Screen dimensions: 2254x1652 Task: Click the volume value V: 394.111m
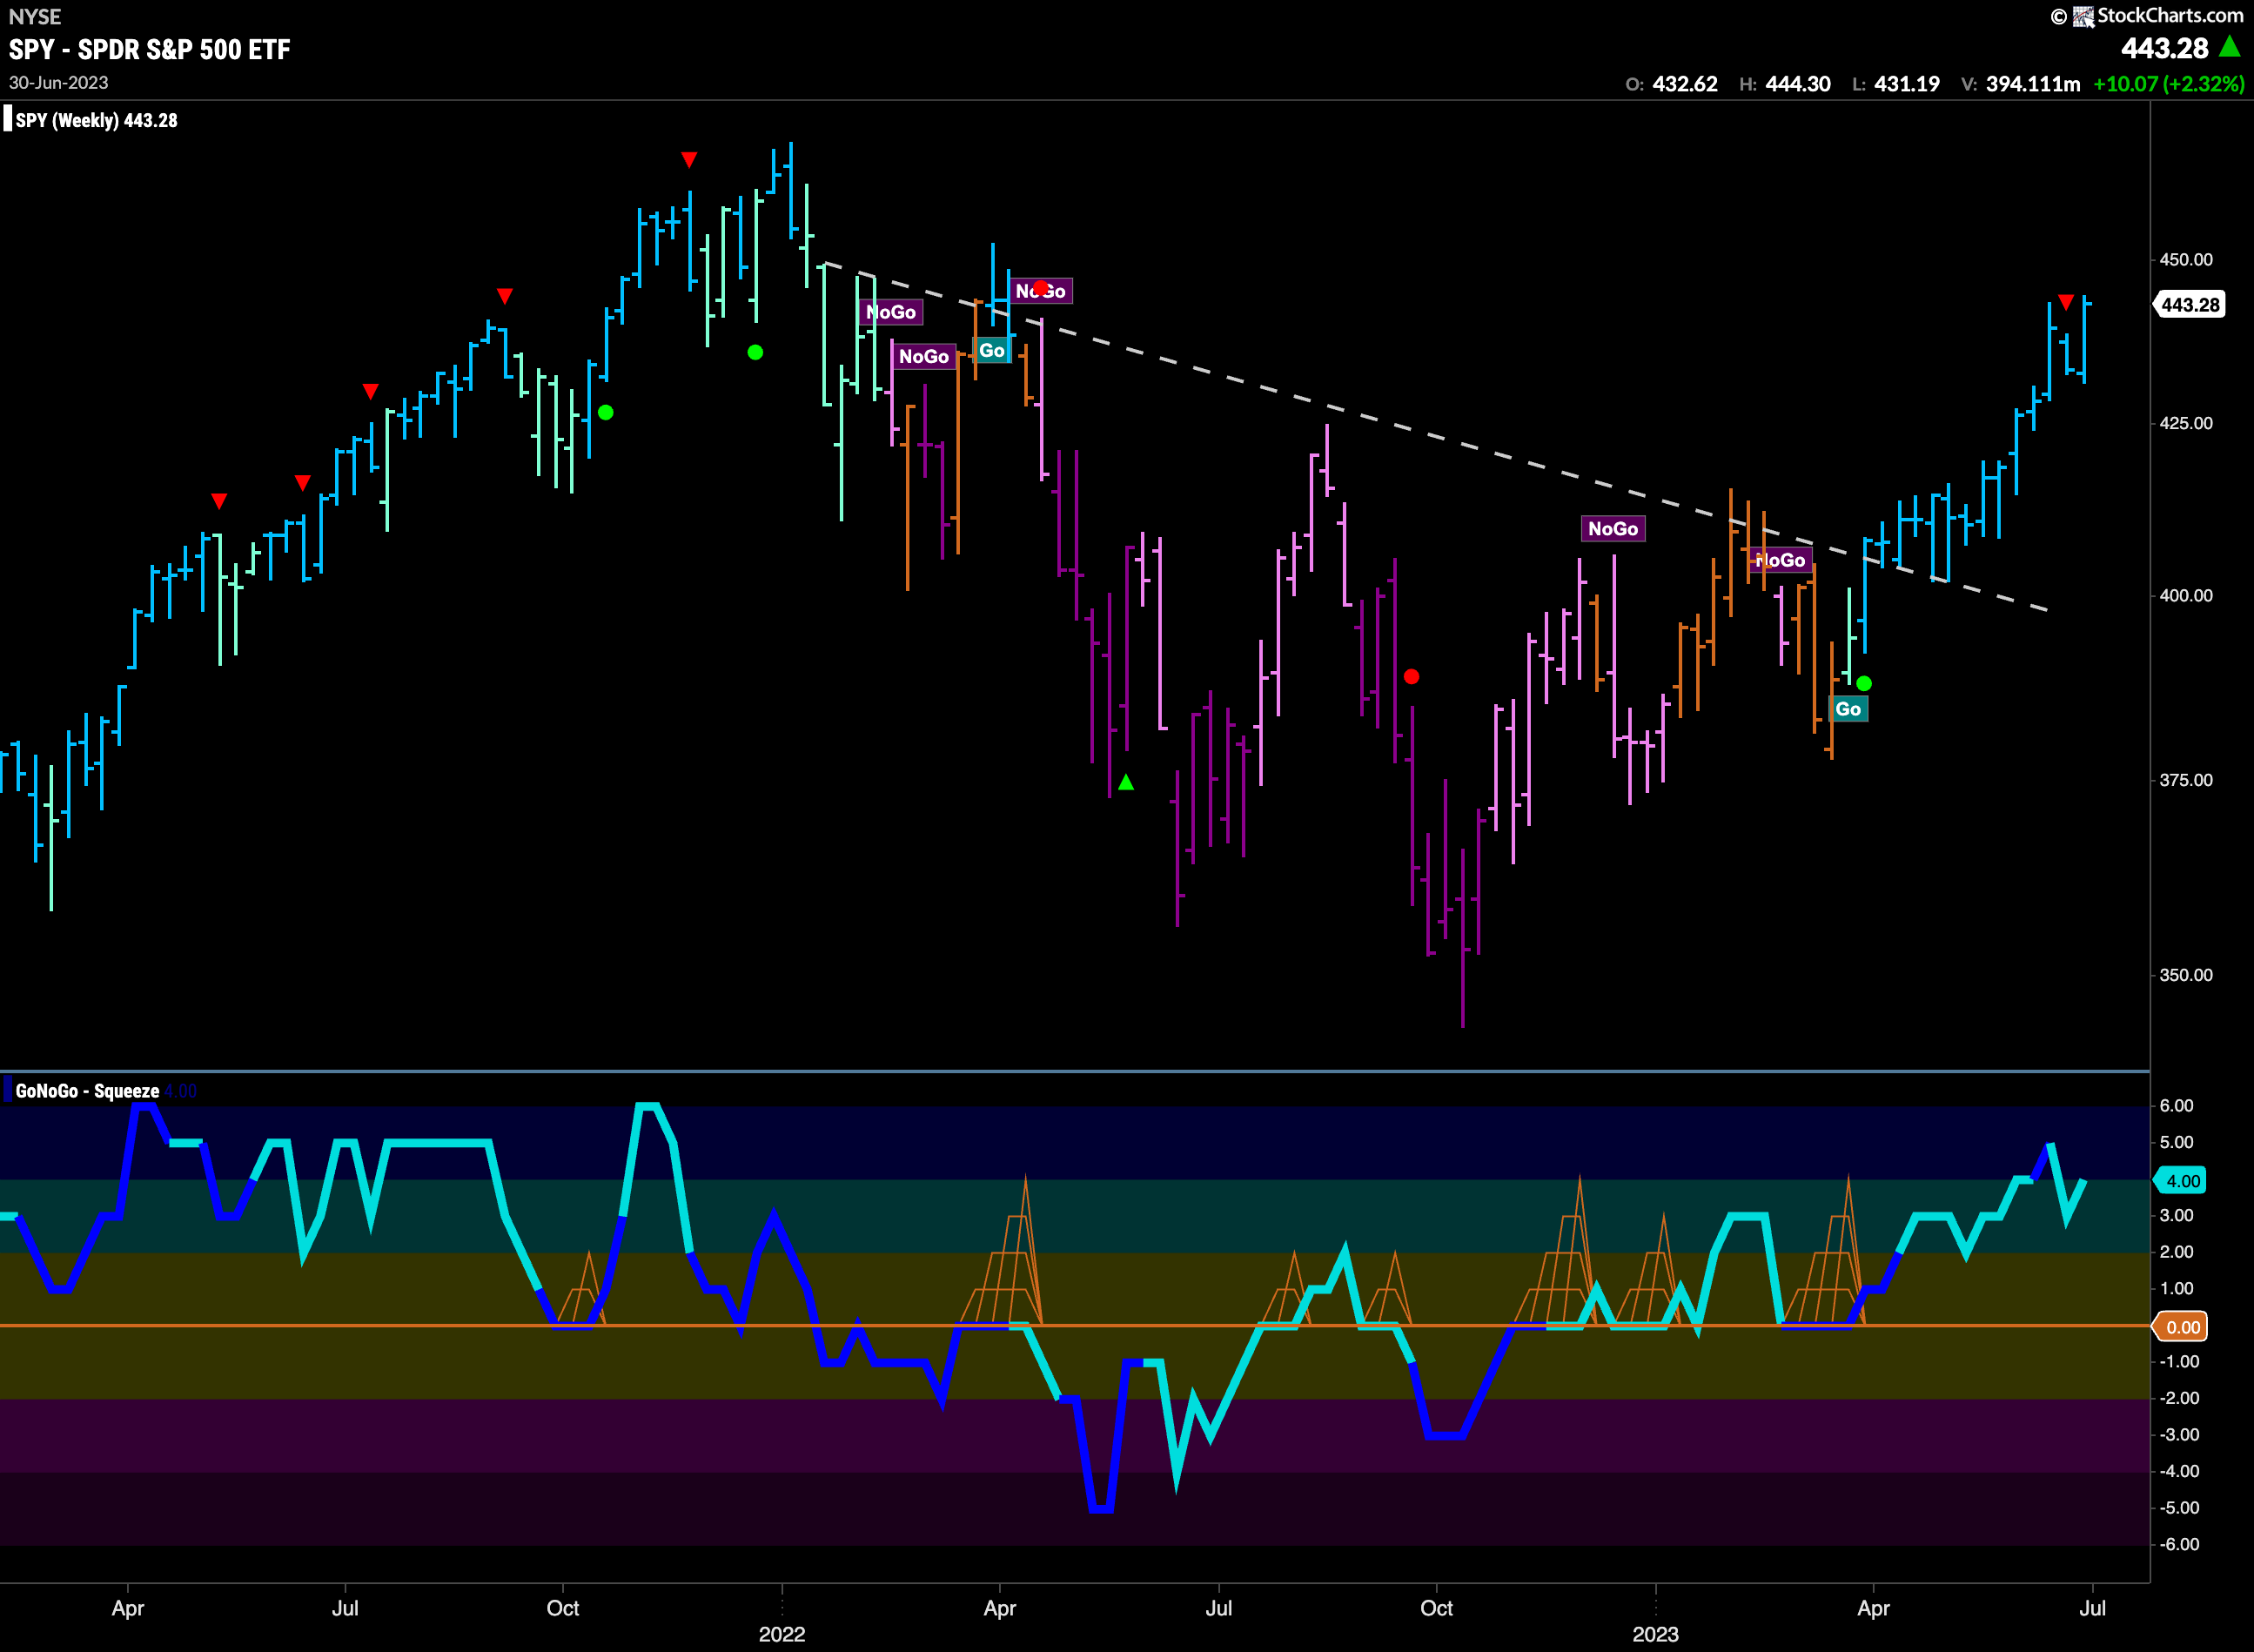pyautogui.click(x=2021, y=84)
